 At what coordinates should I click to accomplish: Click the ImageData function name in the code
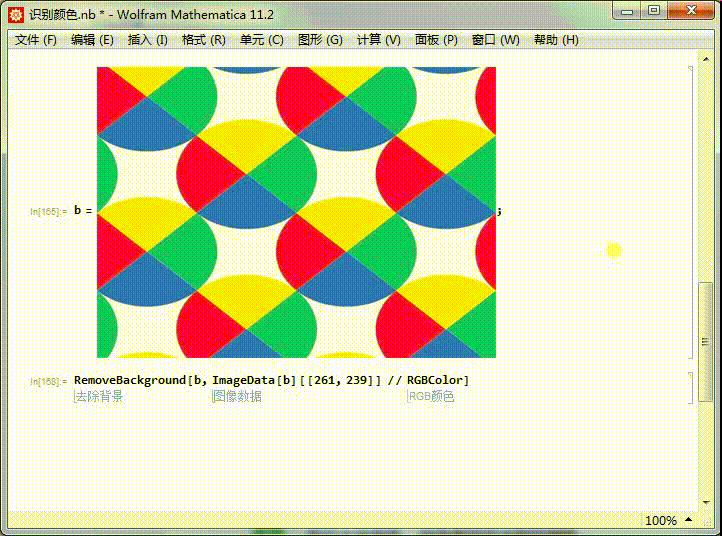243,380
